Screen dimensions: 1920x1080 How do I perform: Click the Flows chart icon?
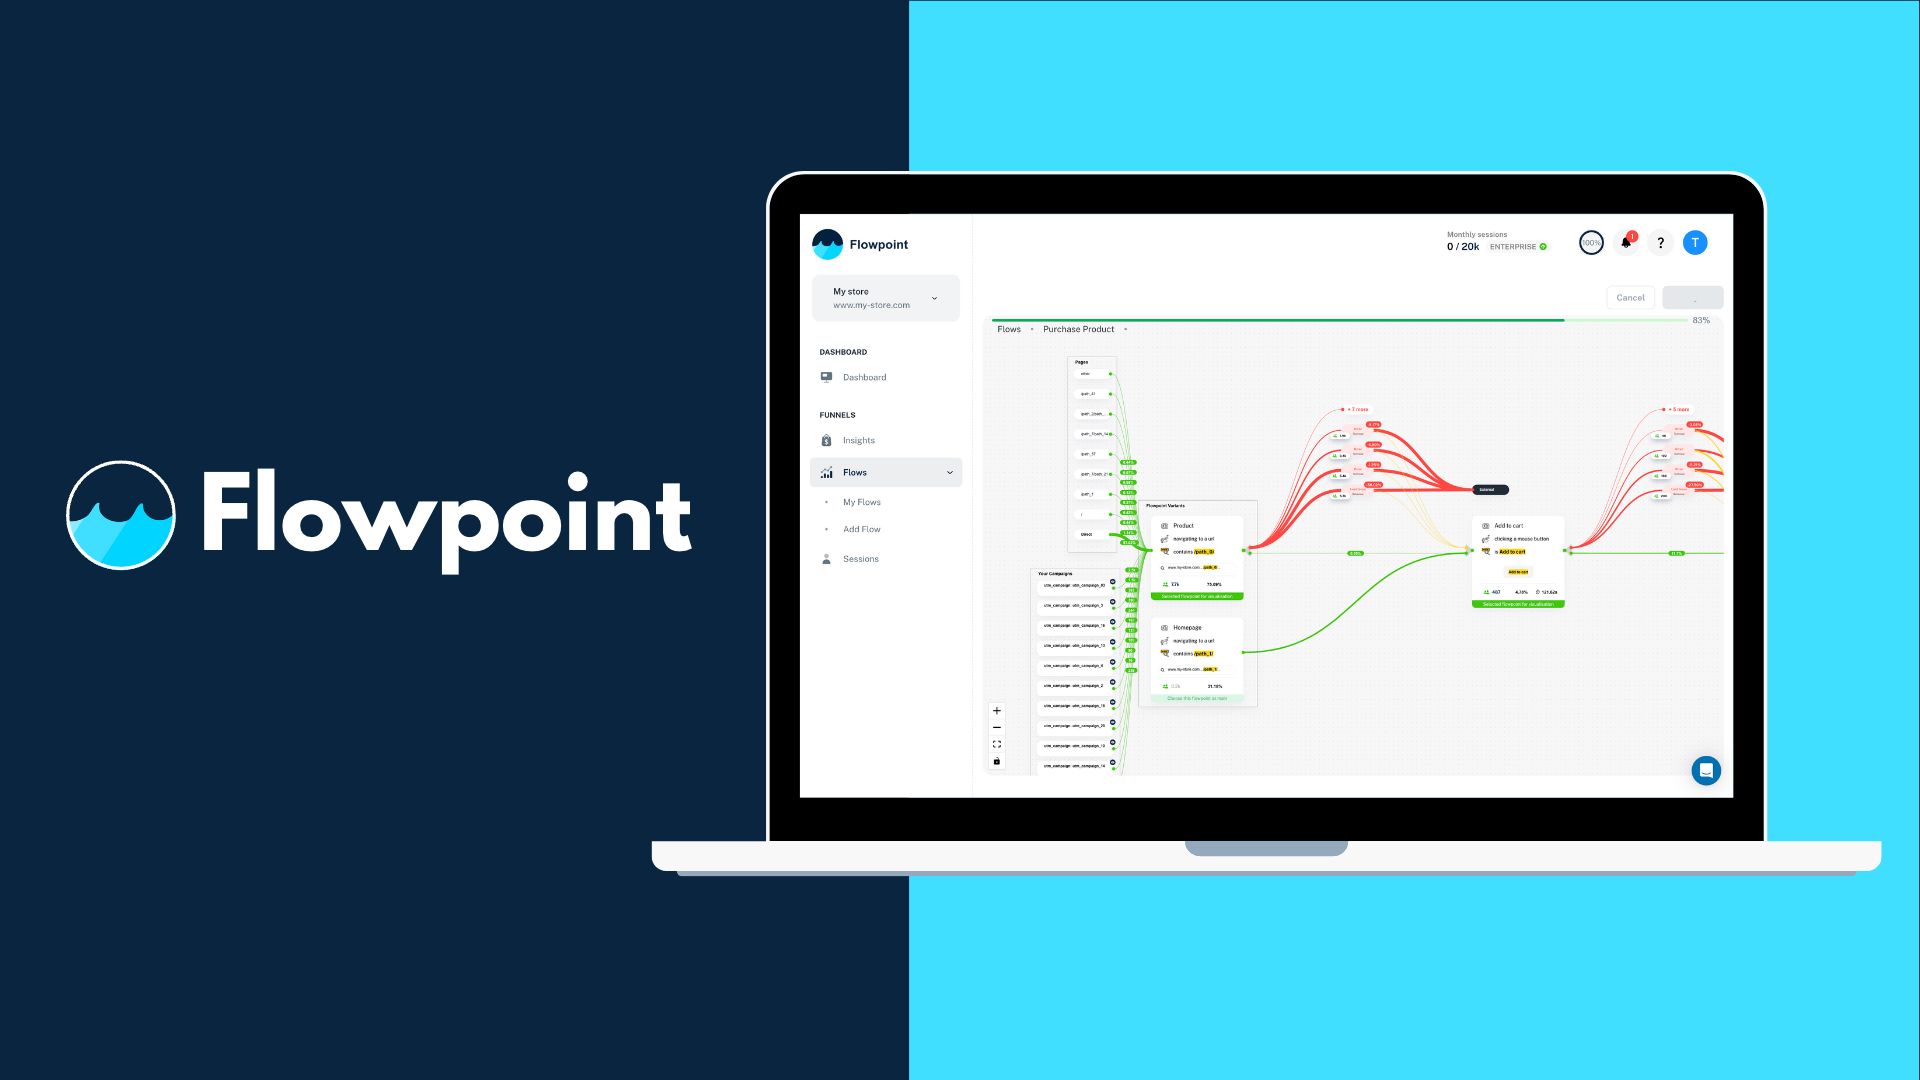coord(827,472)
